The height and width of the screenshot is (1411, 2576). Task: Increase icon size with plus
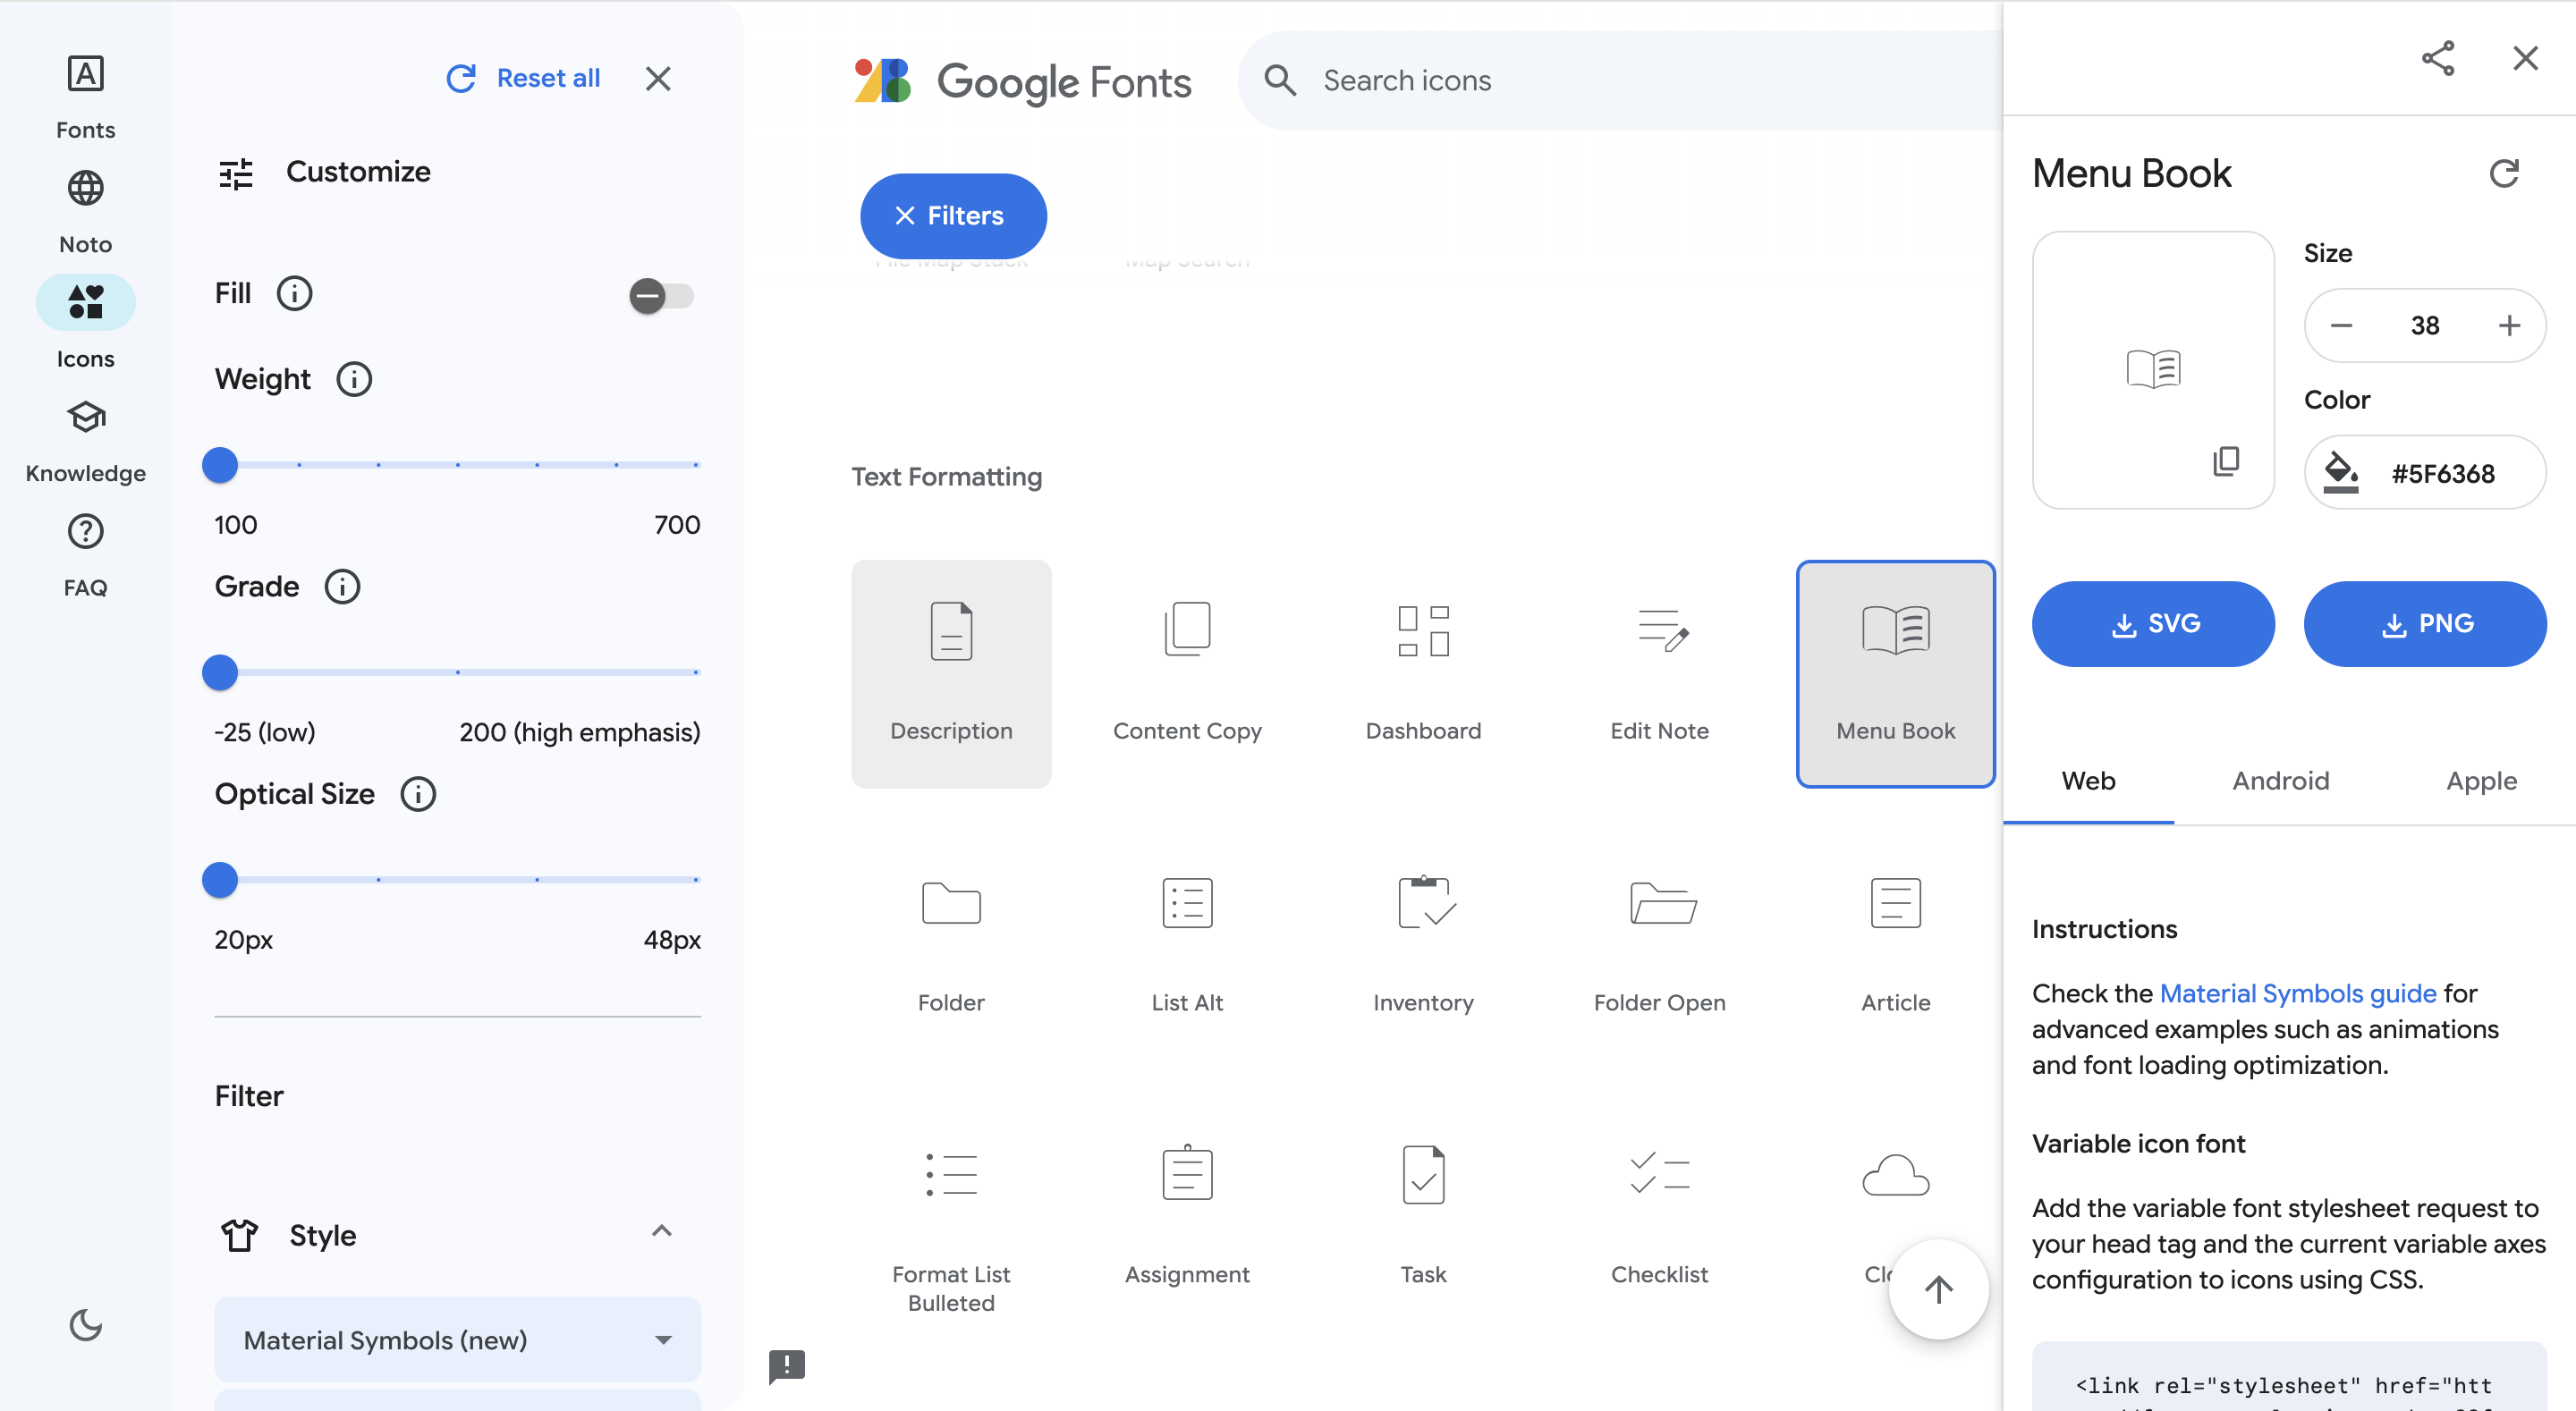2509,326
